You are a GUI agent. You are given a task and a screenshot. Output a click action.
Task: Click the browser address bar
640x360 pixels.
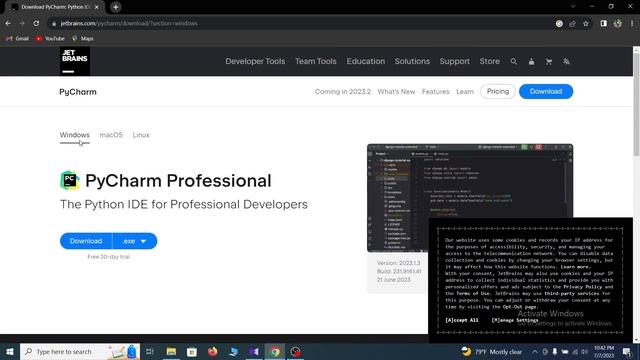click(302, 24)
